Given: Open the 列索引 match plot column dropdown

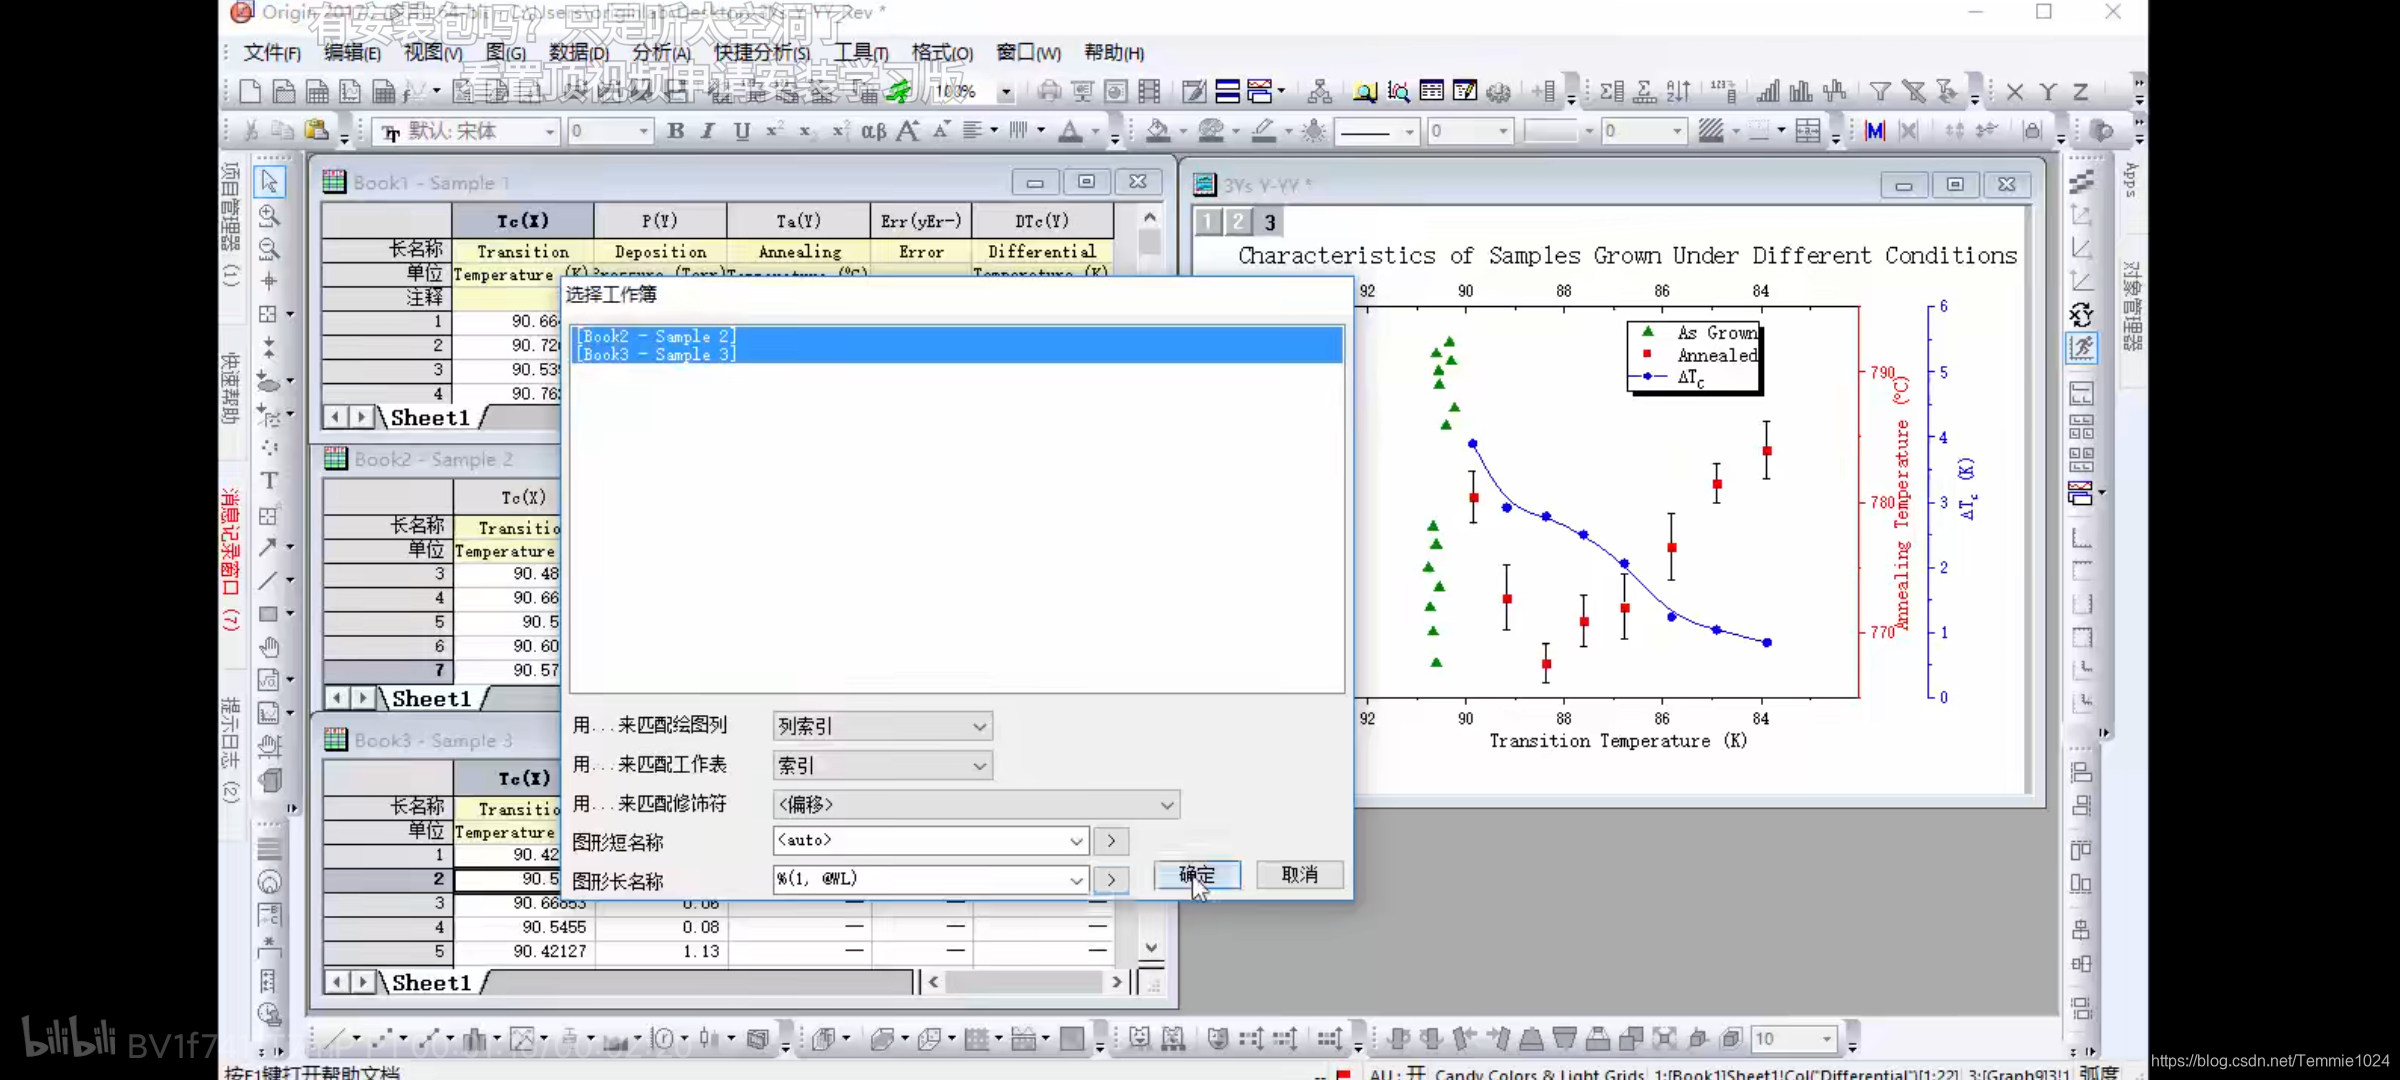Looking at the screenshot, I should tap(882, 726).
